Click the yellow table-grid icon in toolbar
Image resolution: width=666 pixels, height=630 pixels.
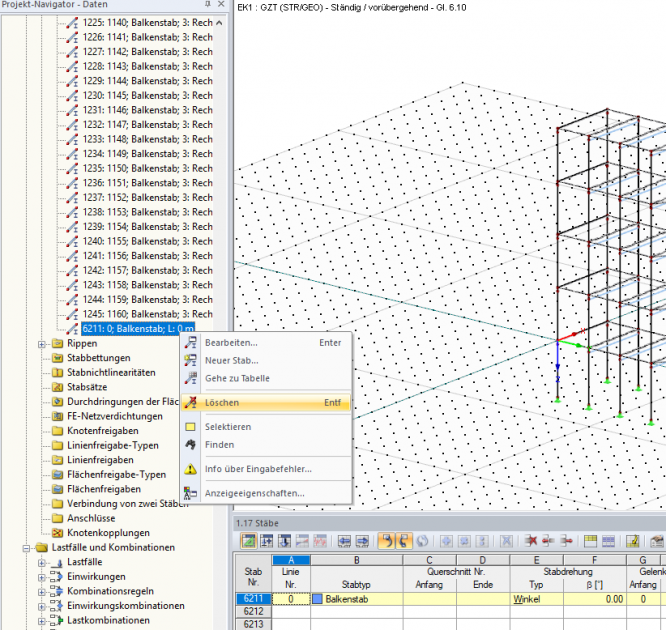tap(590, 541)
